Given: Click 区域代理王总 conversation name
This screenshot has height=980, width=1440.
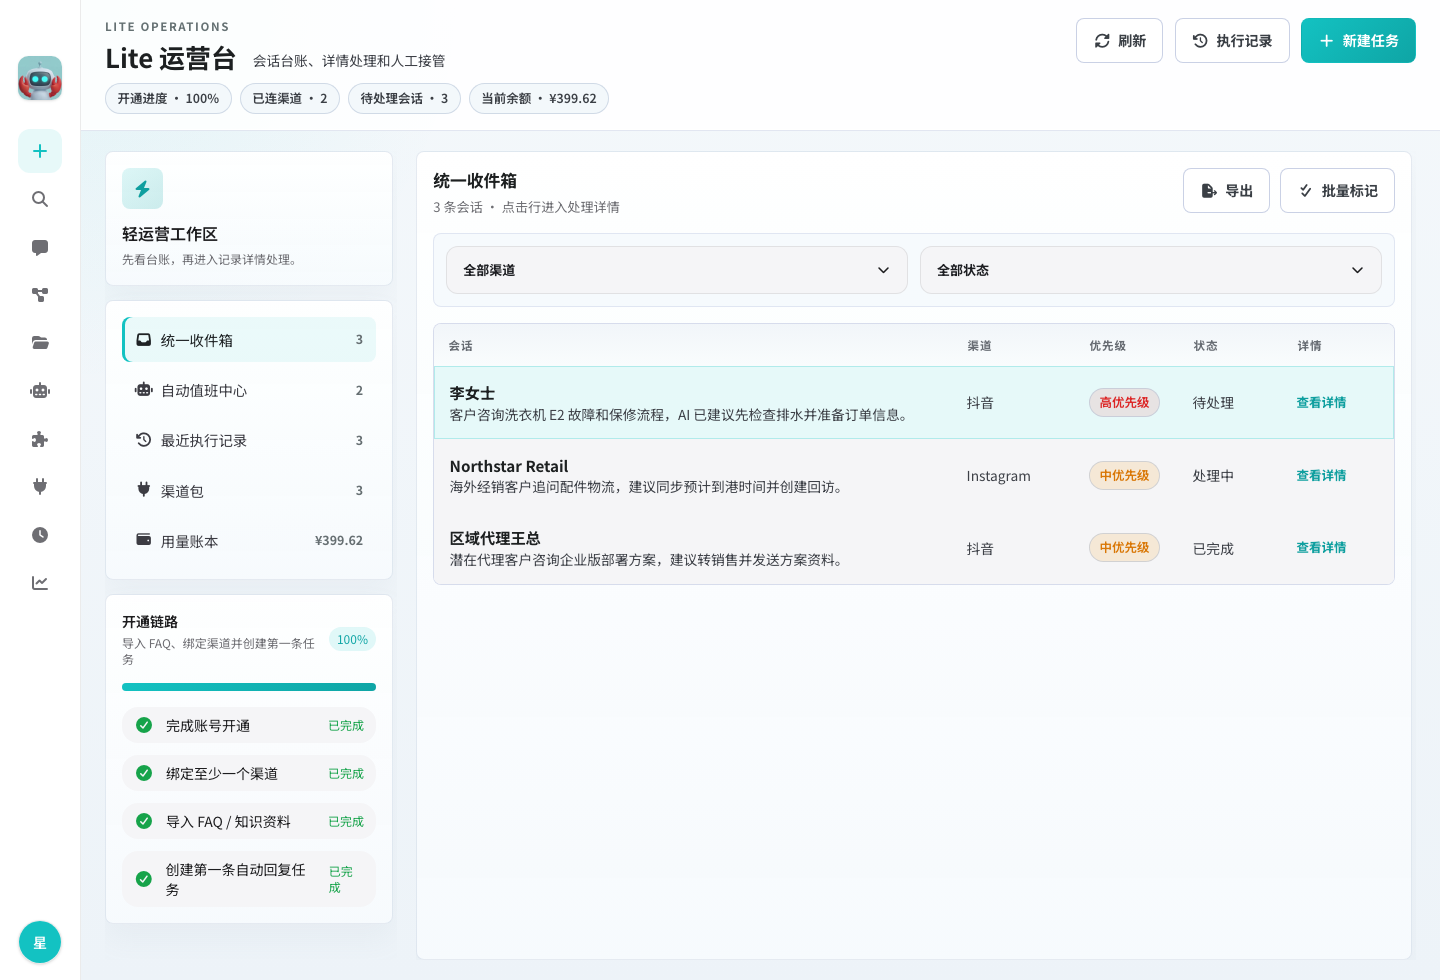Looking at the screenshot, I should (495, 538).
